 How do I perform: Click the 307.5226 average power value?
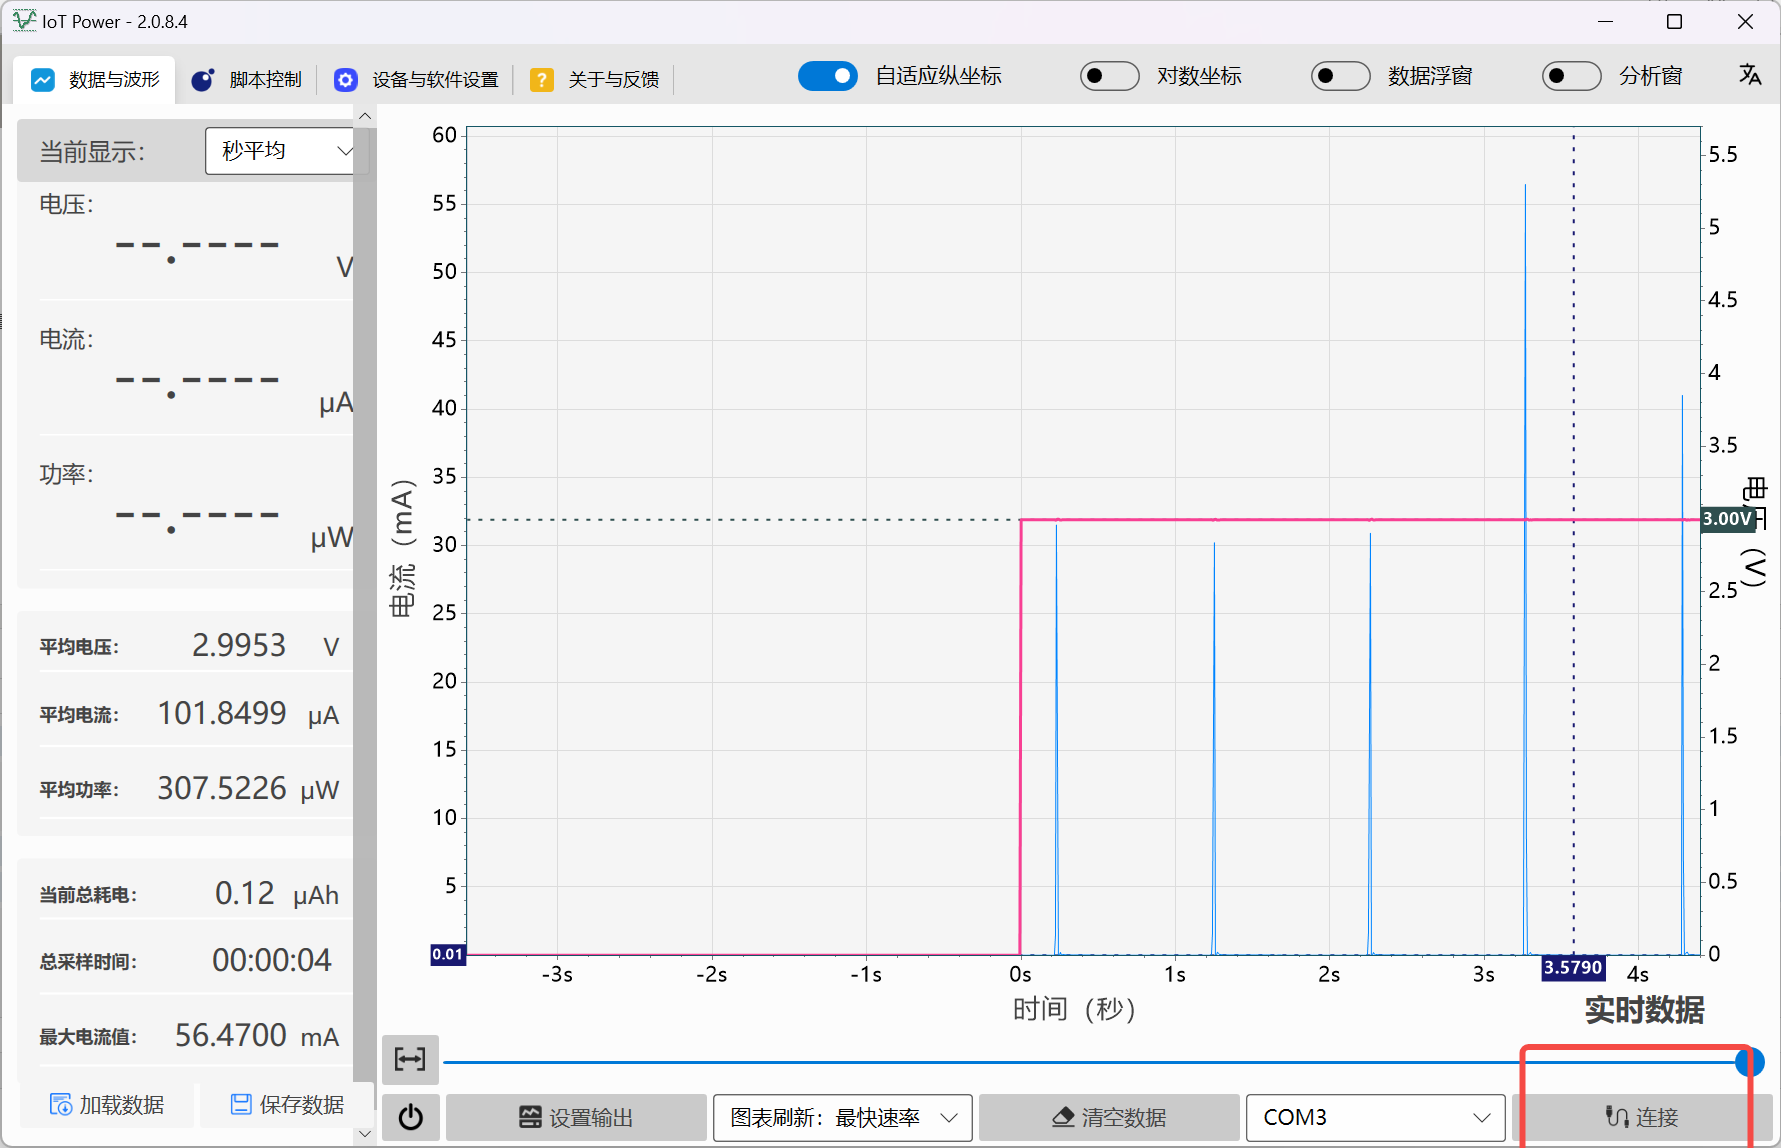[x=222, y=788]
